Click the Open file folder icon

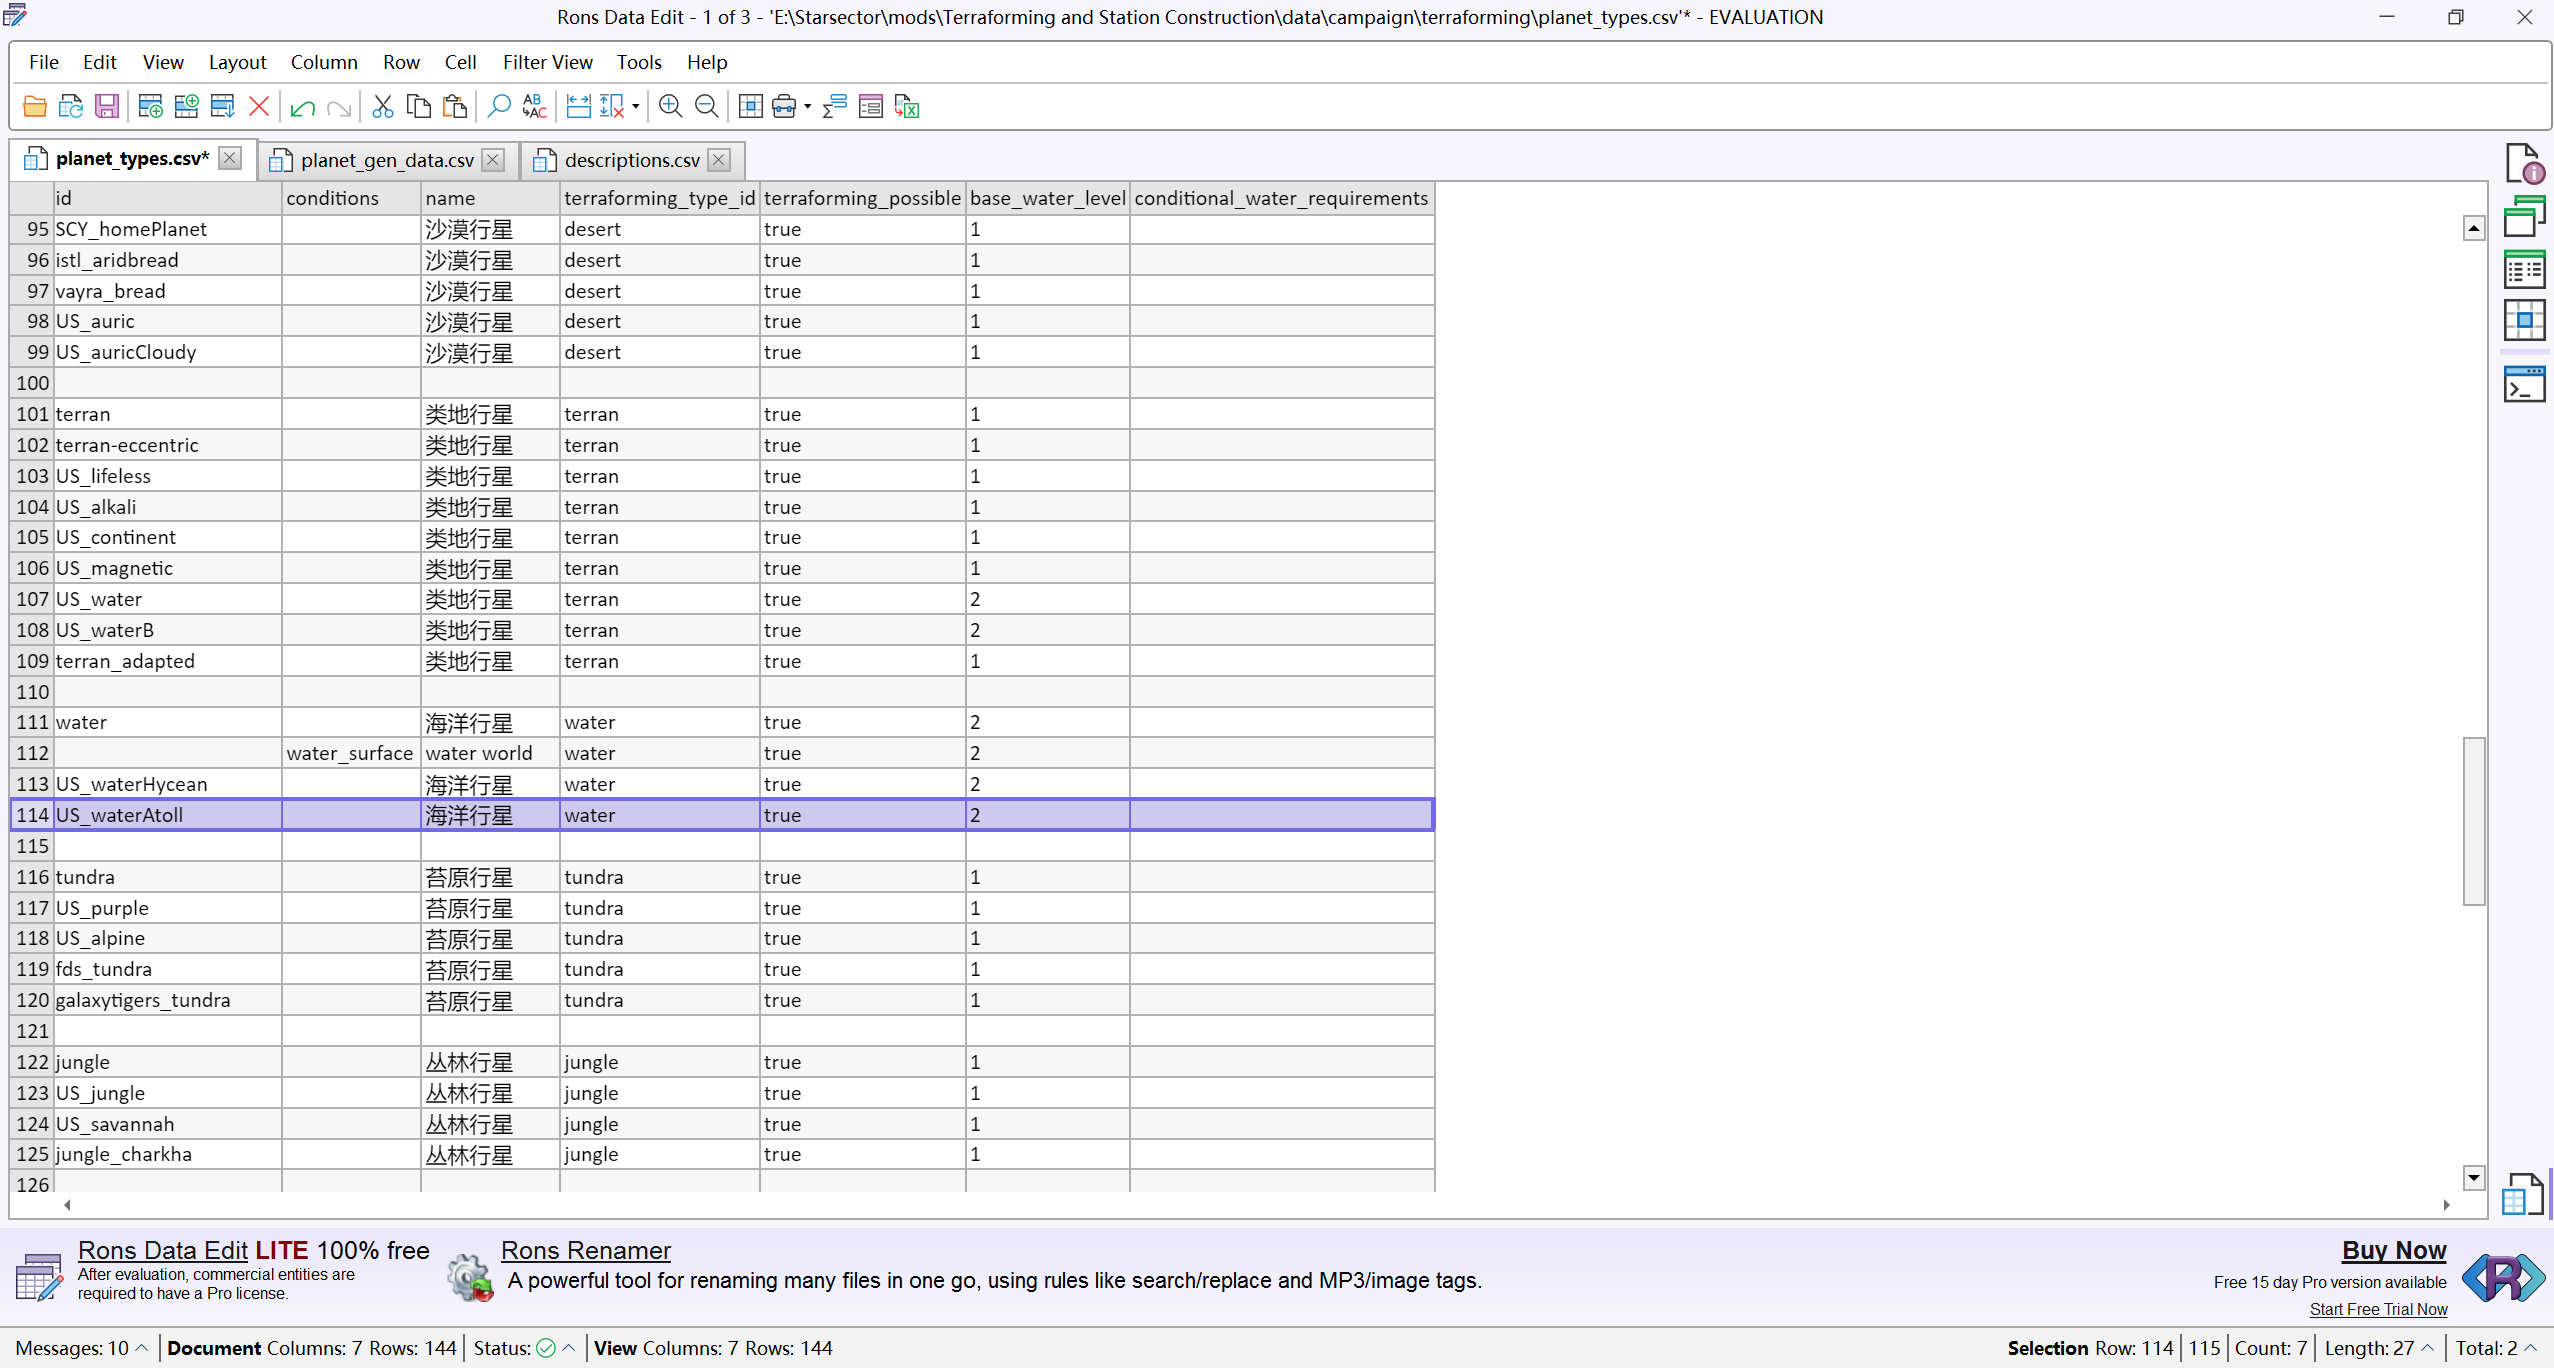click(34, 106)
